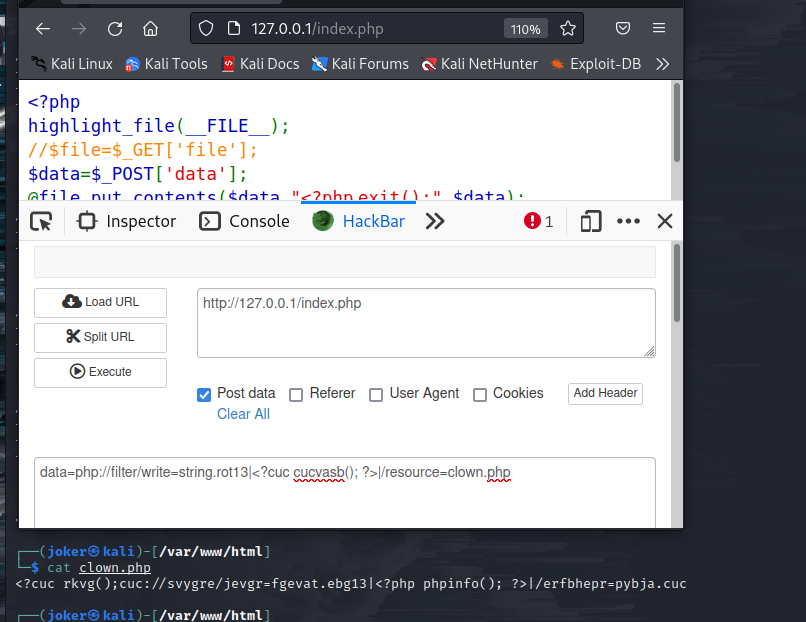Enable the Referer checkbox
The height and width of the screenshot is (622, 806).
point(296,395)
